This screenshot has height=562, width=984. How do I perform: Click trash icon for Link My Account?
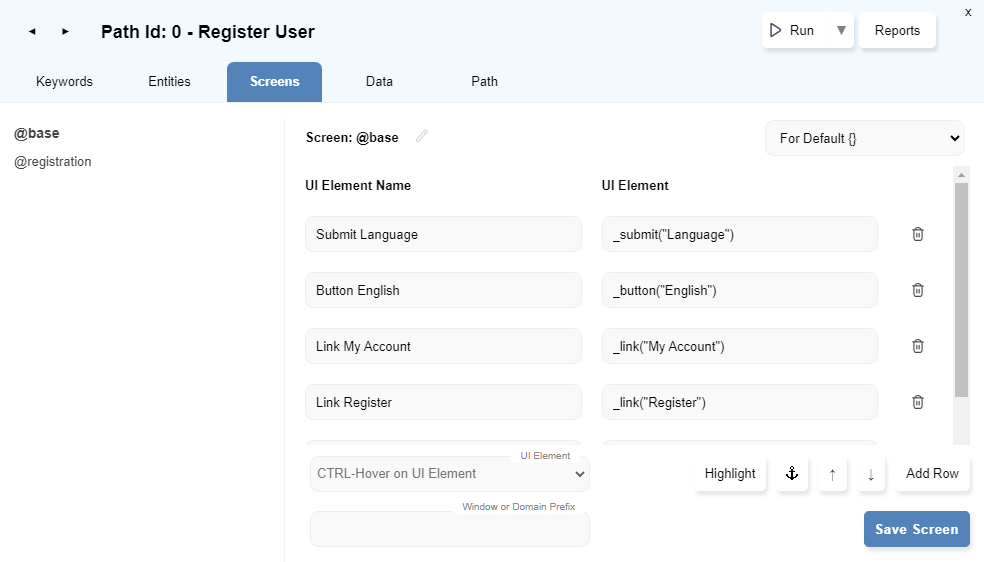tap(917, 346)
